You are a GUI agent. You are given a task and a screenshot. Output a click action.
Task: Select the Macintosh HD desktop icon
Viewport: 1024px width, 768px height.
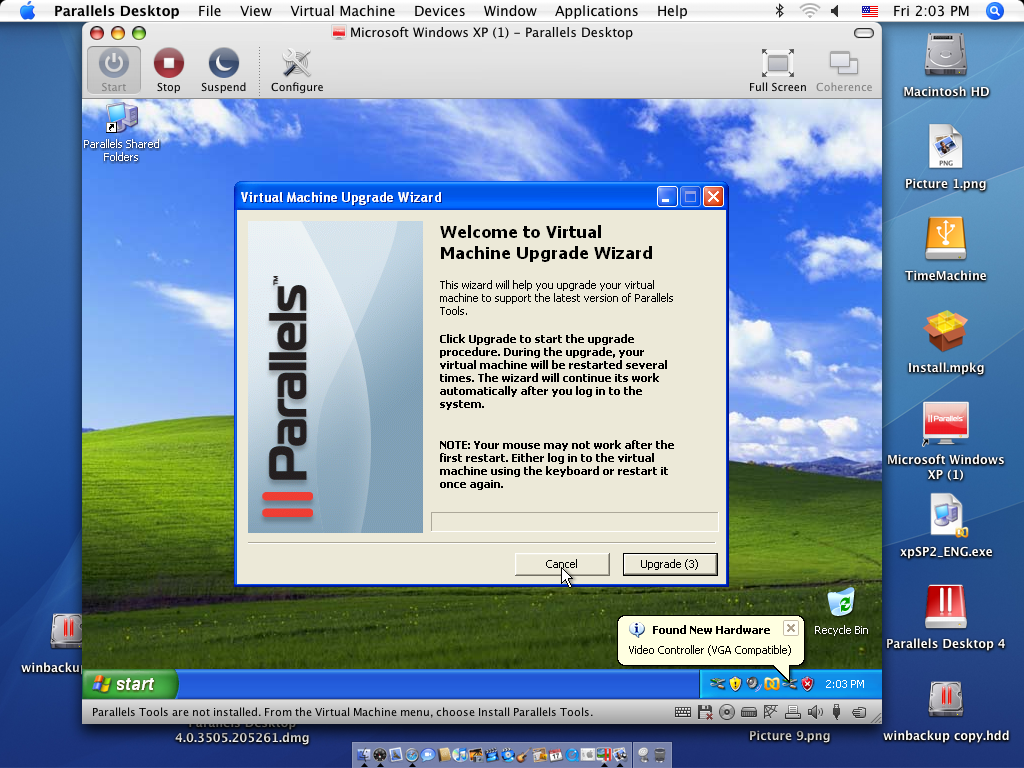(946, 65)
